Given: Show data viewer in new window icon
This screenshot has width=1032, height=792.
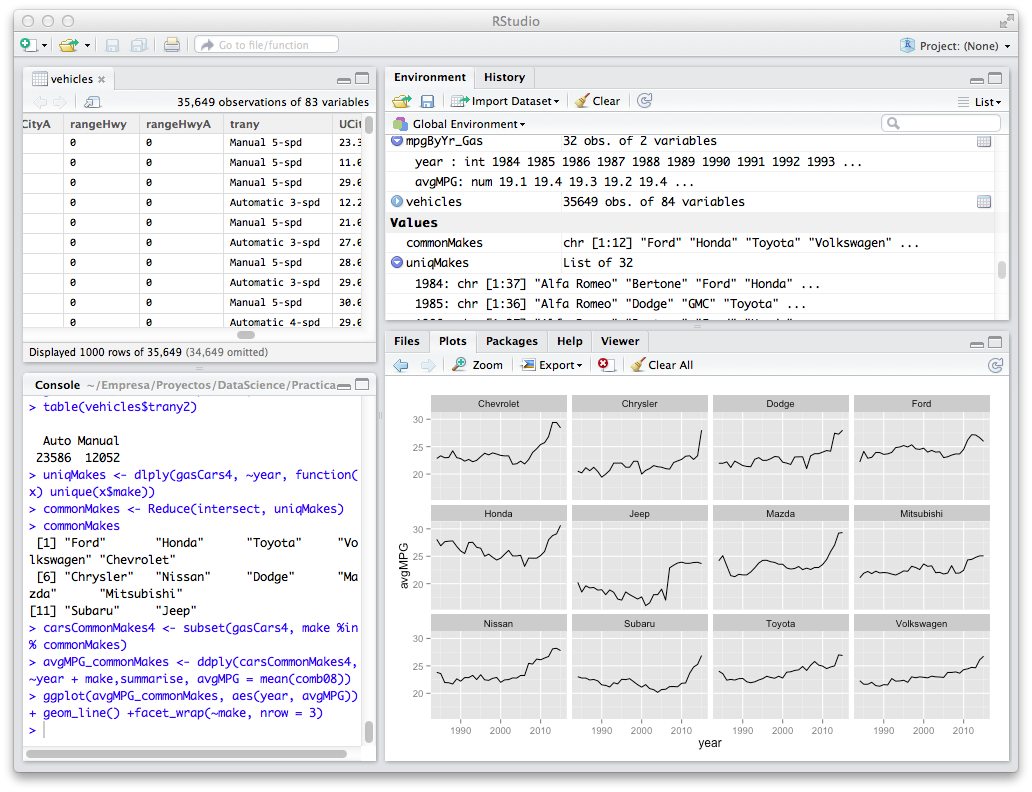Looking at the screenshot, I should (93, 102).
